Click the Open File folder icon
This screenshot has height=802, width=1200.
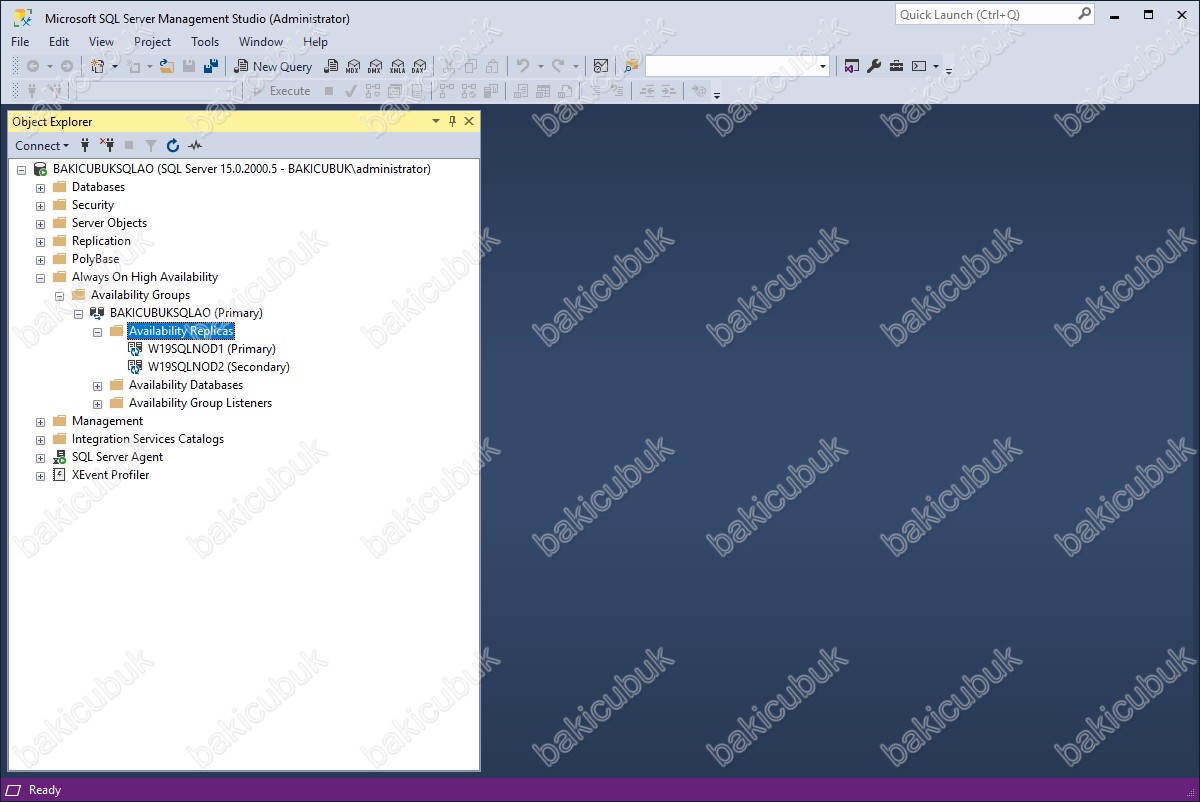[x=167, y=66]
